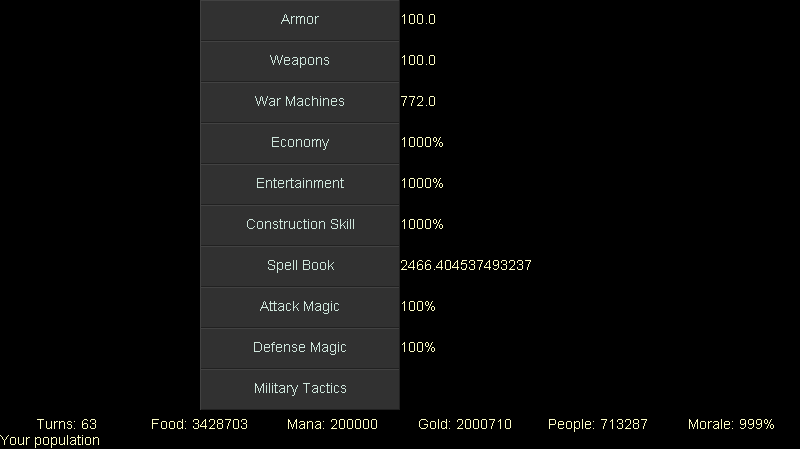Click the Gold resource readout
Screen dimensions: 800x449
pyautogui.click(x=465, y=424)
